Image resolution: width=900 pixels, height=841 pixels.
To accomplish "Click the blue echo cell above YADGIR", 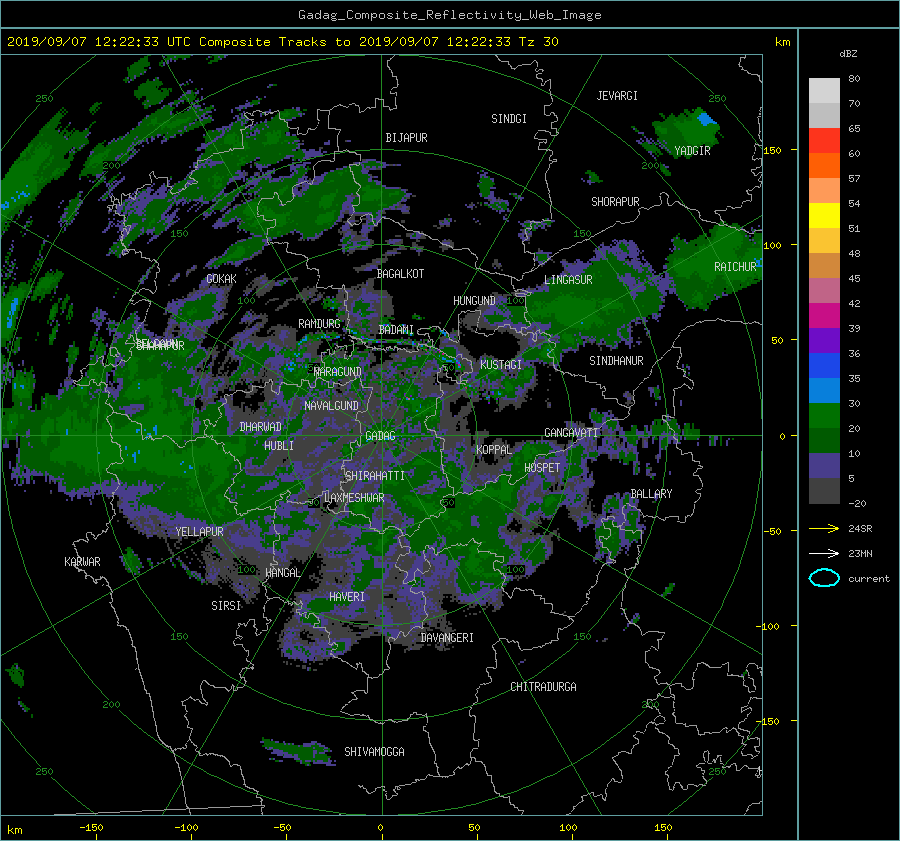I will [x=707, y=119].
